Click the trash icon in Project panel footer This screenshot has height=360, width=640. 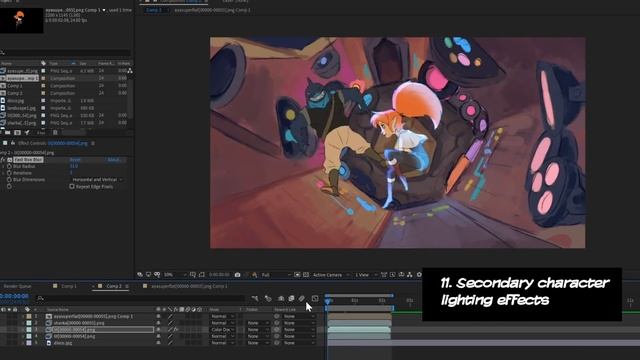coord(55,132)
